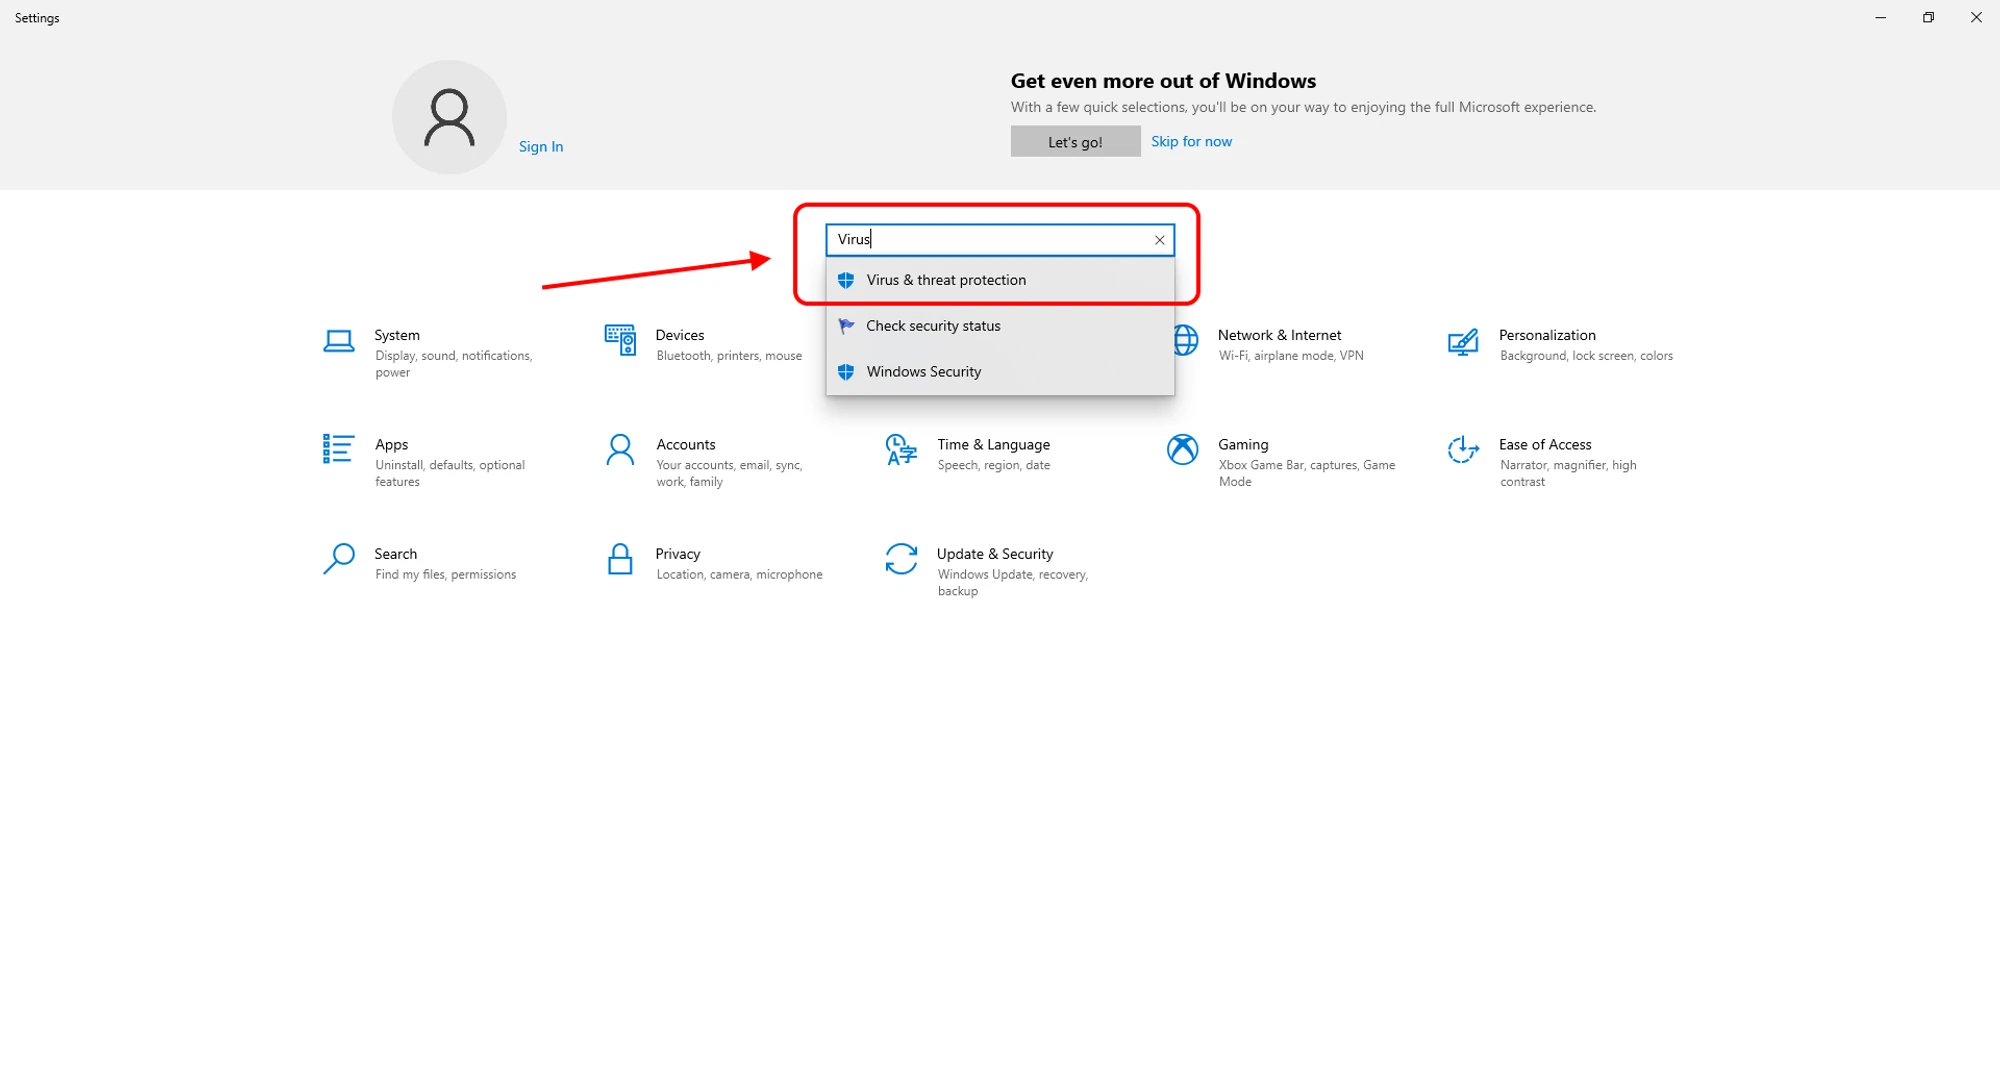Open Ease of Access icon

pos(1463,450)
